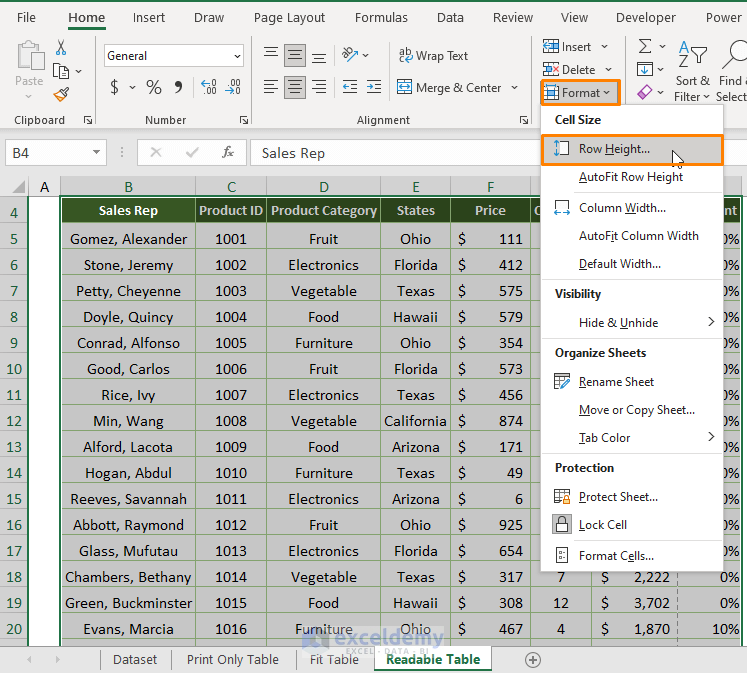
Task: Click the Orientation text angle icon
Action: pyautogui.click(x=350, y=56)
